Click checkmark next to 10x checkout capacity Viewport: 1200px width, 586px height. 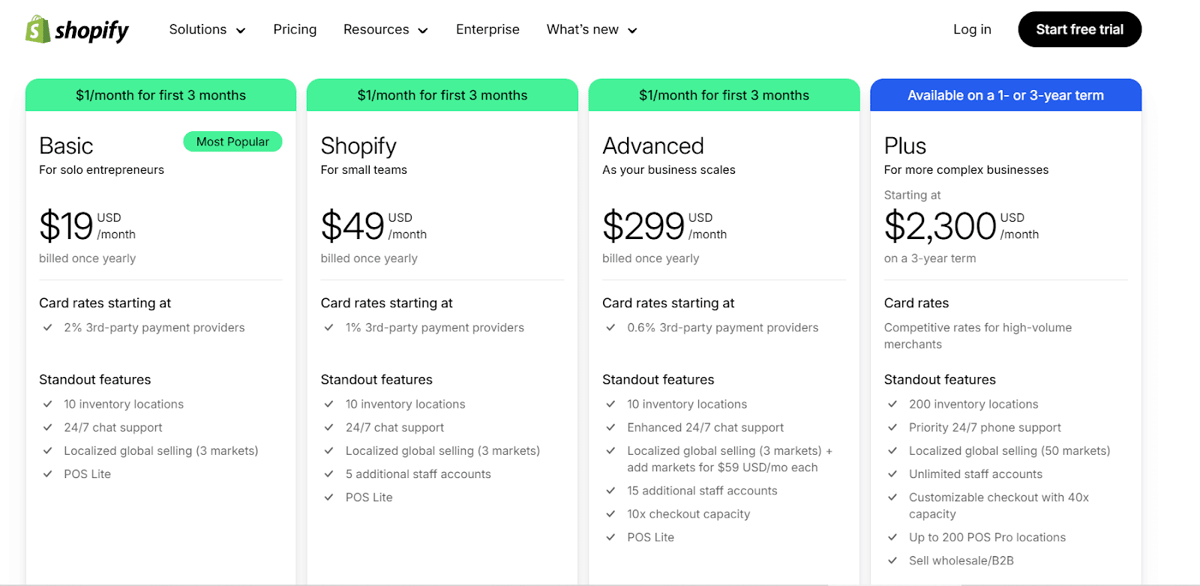[x=611, y=514]
